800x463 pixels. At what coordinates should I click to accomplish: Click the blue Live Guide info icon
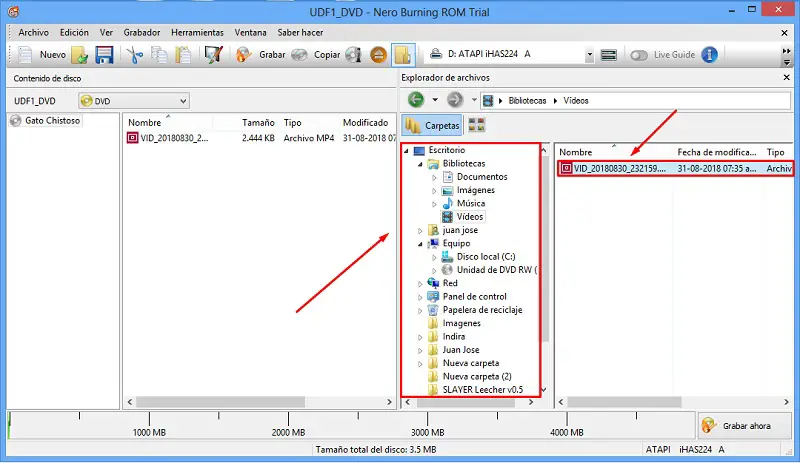709,55
